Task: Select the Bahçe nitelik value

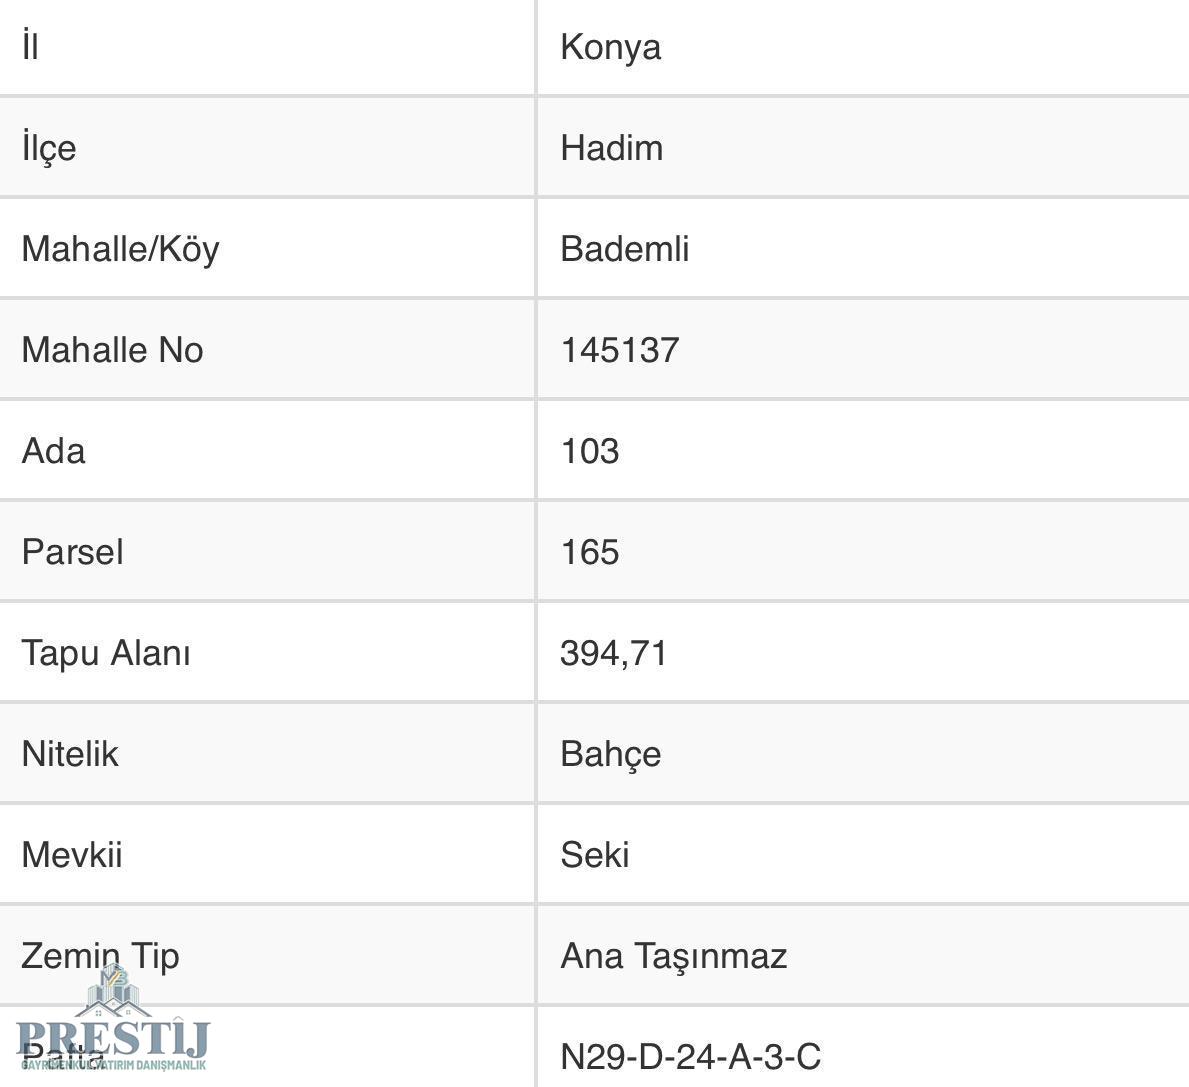Action: click(610, 754)
